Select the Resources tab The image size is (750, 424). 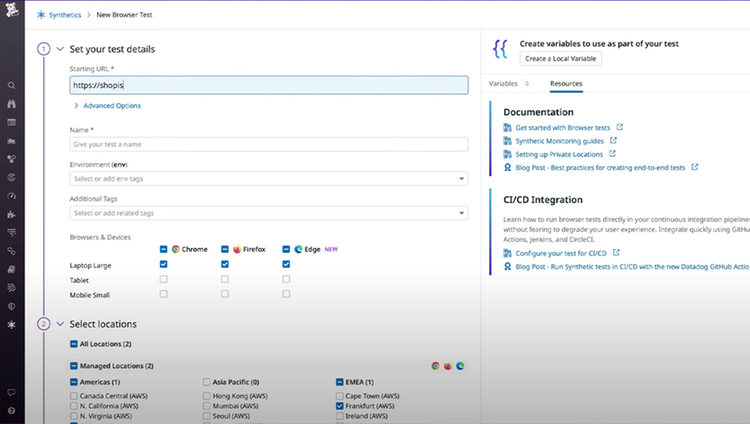point(566,83)
